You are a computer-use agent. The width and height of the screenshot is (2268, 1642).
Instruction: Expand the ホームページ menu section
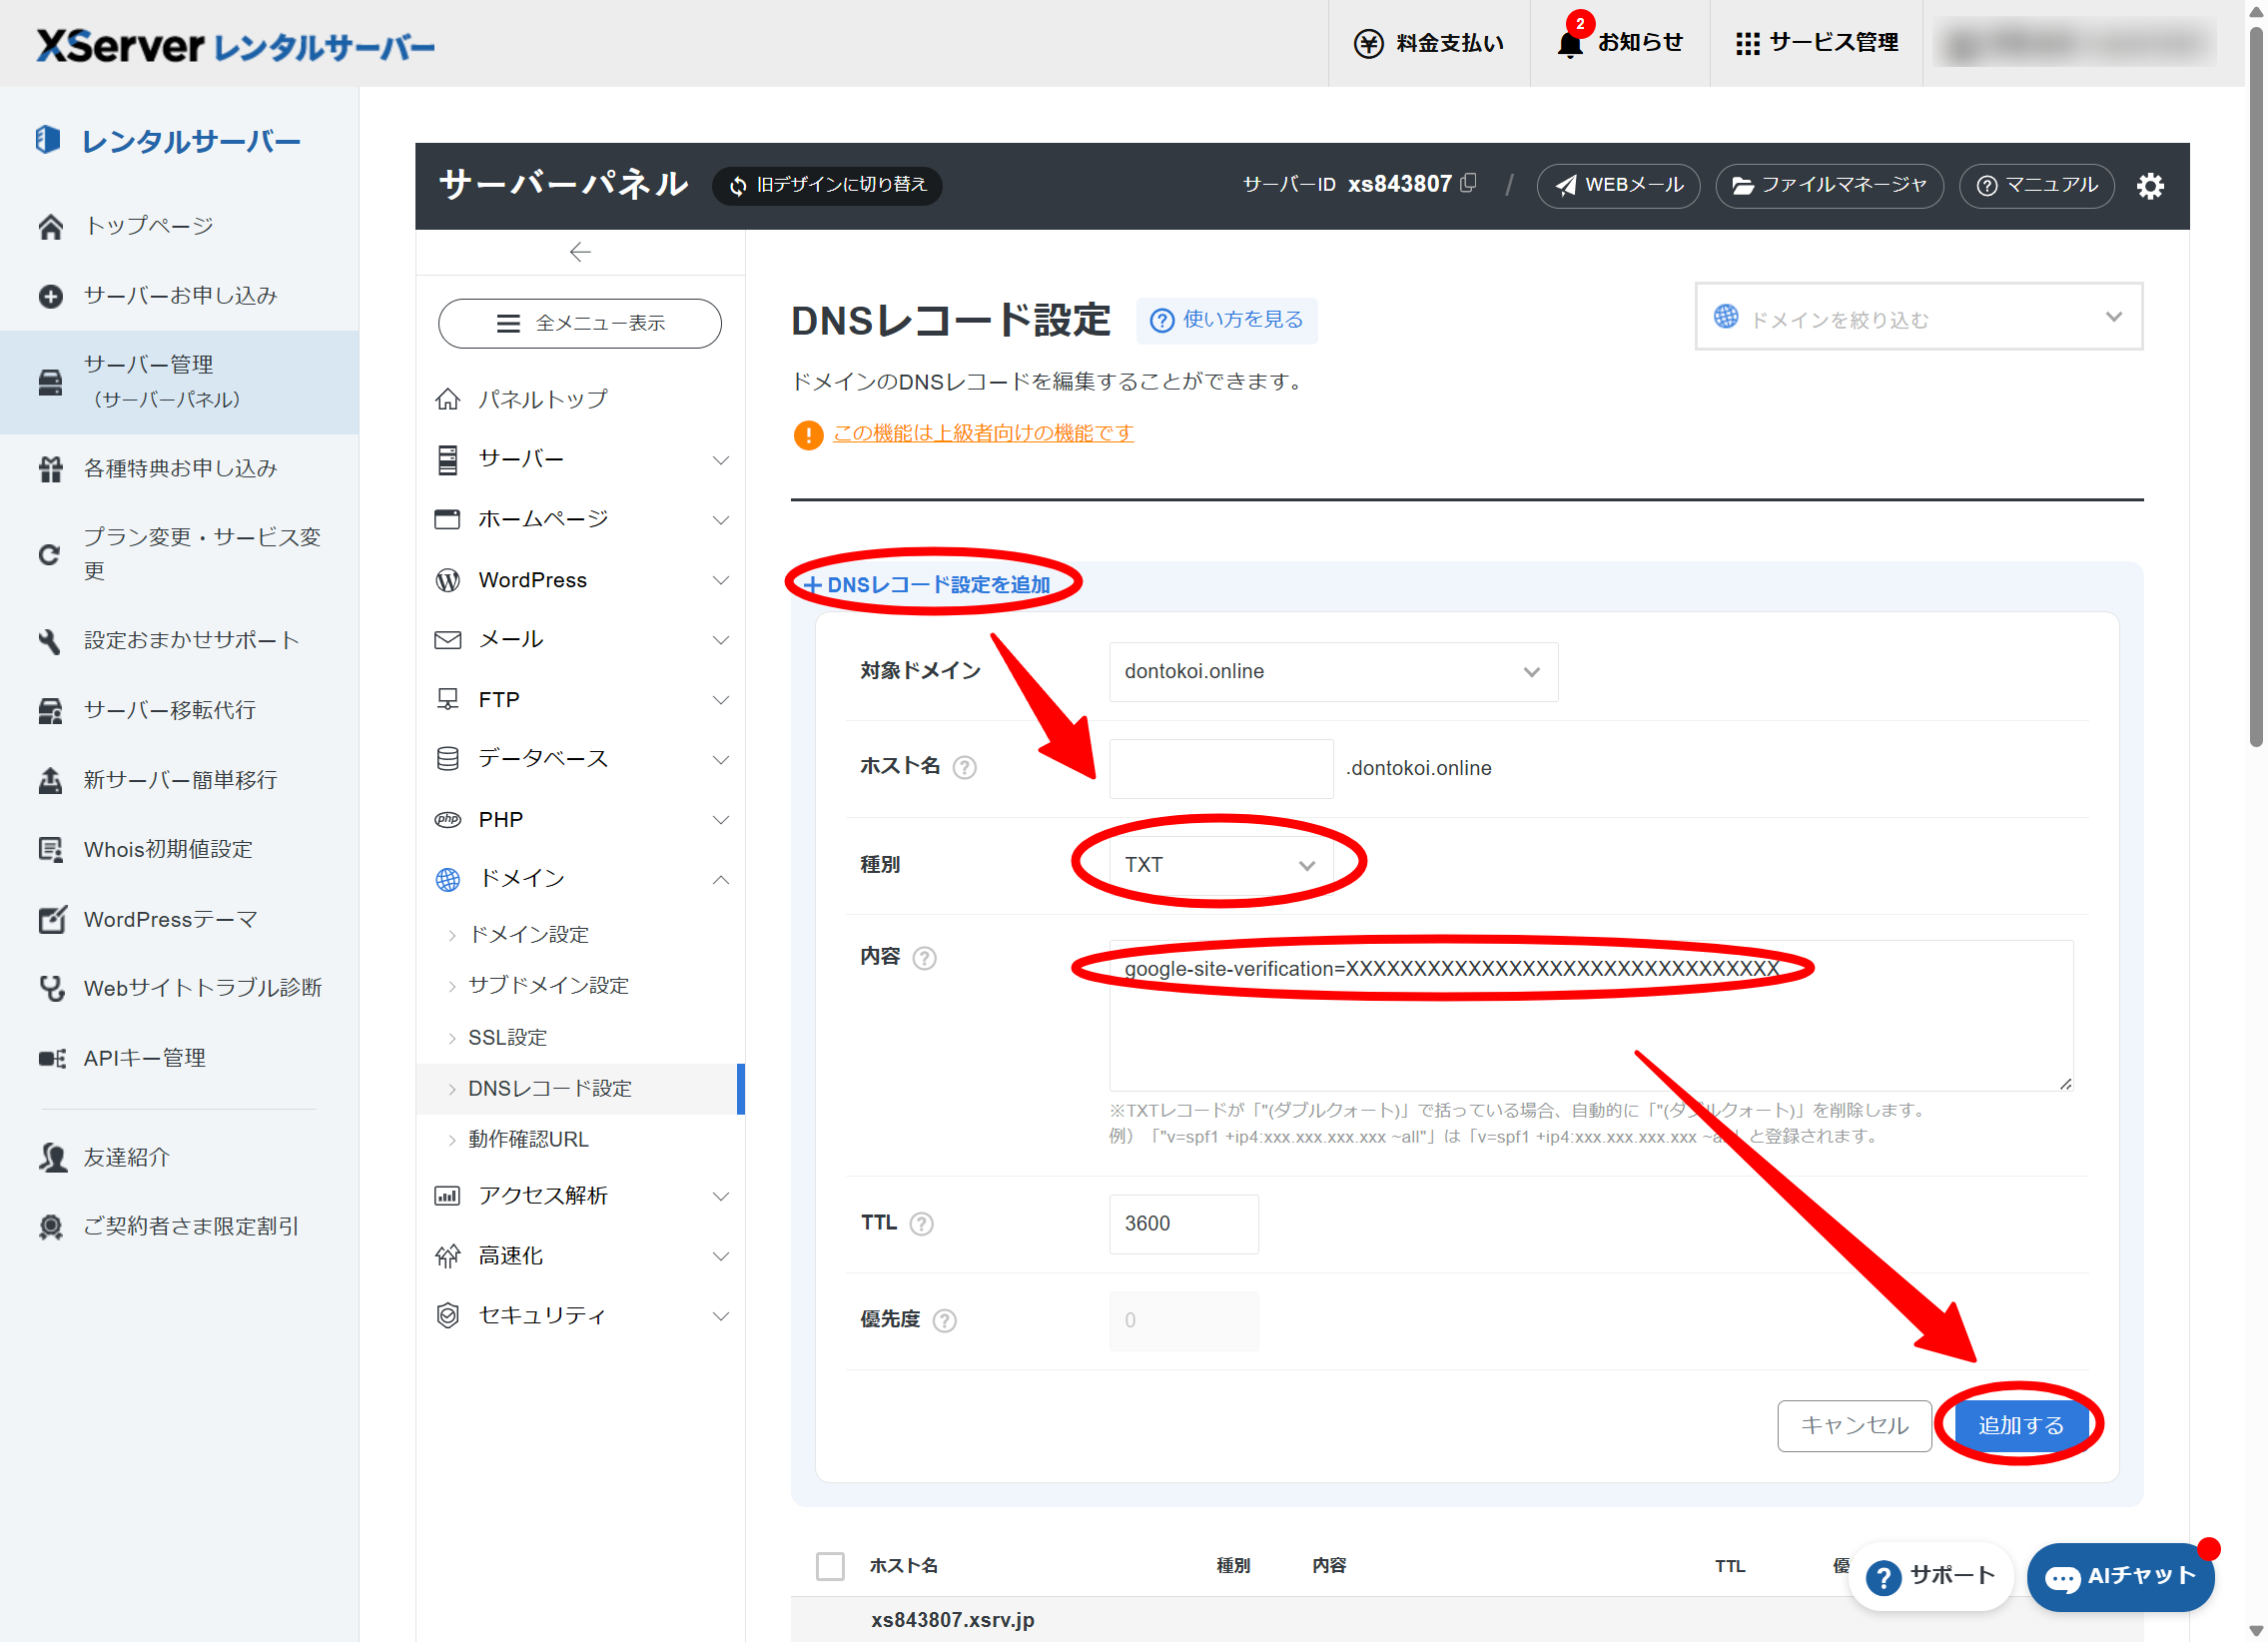pyautogui.click(x=581, y=519)
